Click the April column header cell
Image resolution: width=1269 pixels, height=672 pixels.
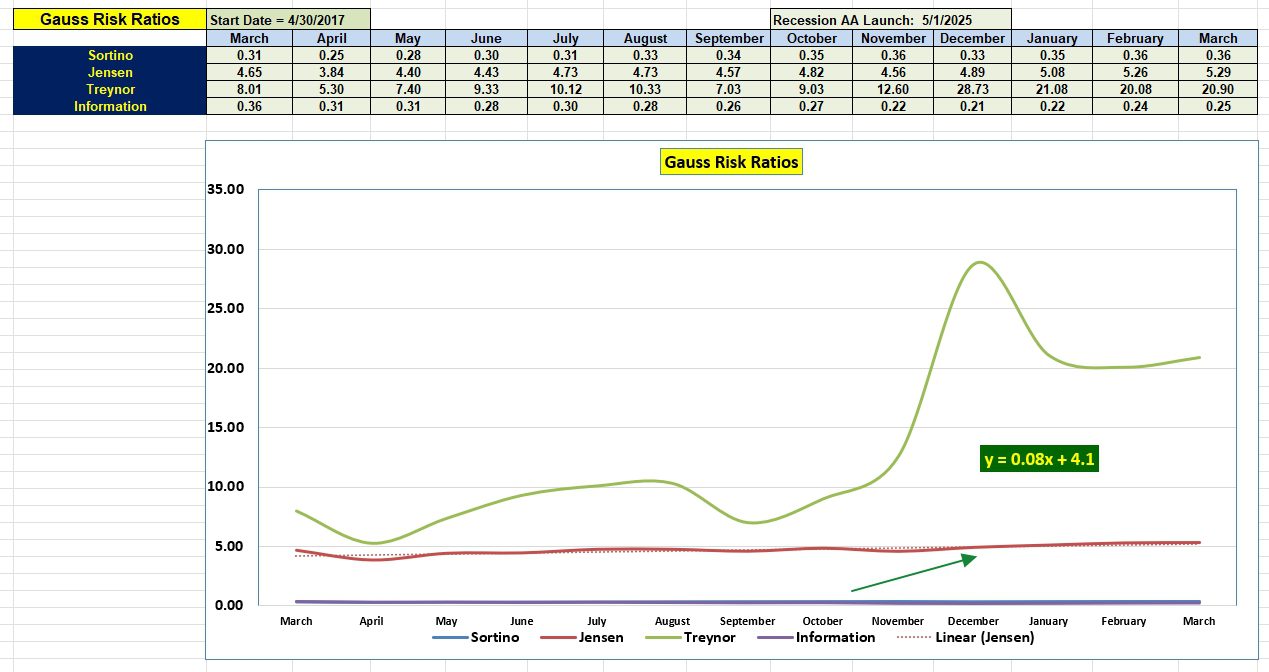coord(331,38)
